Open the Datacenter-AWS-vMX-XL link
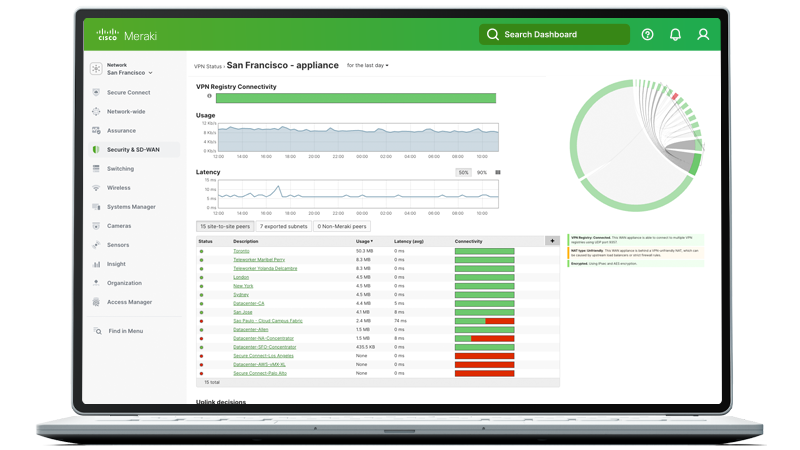 coord(259,364)
